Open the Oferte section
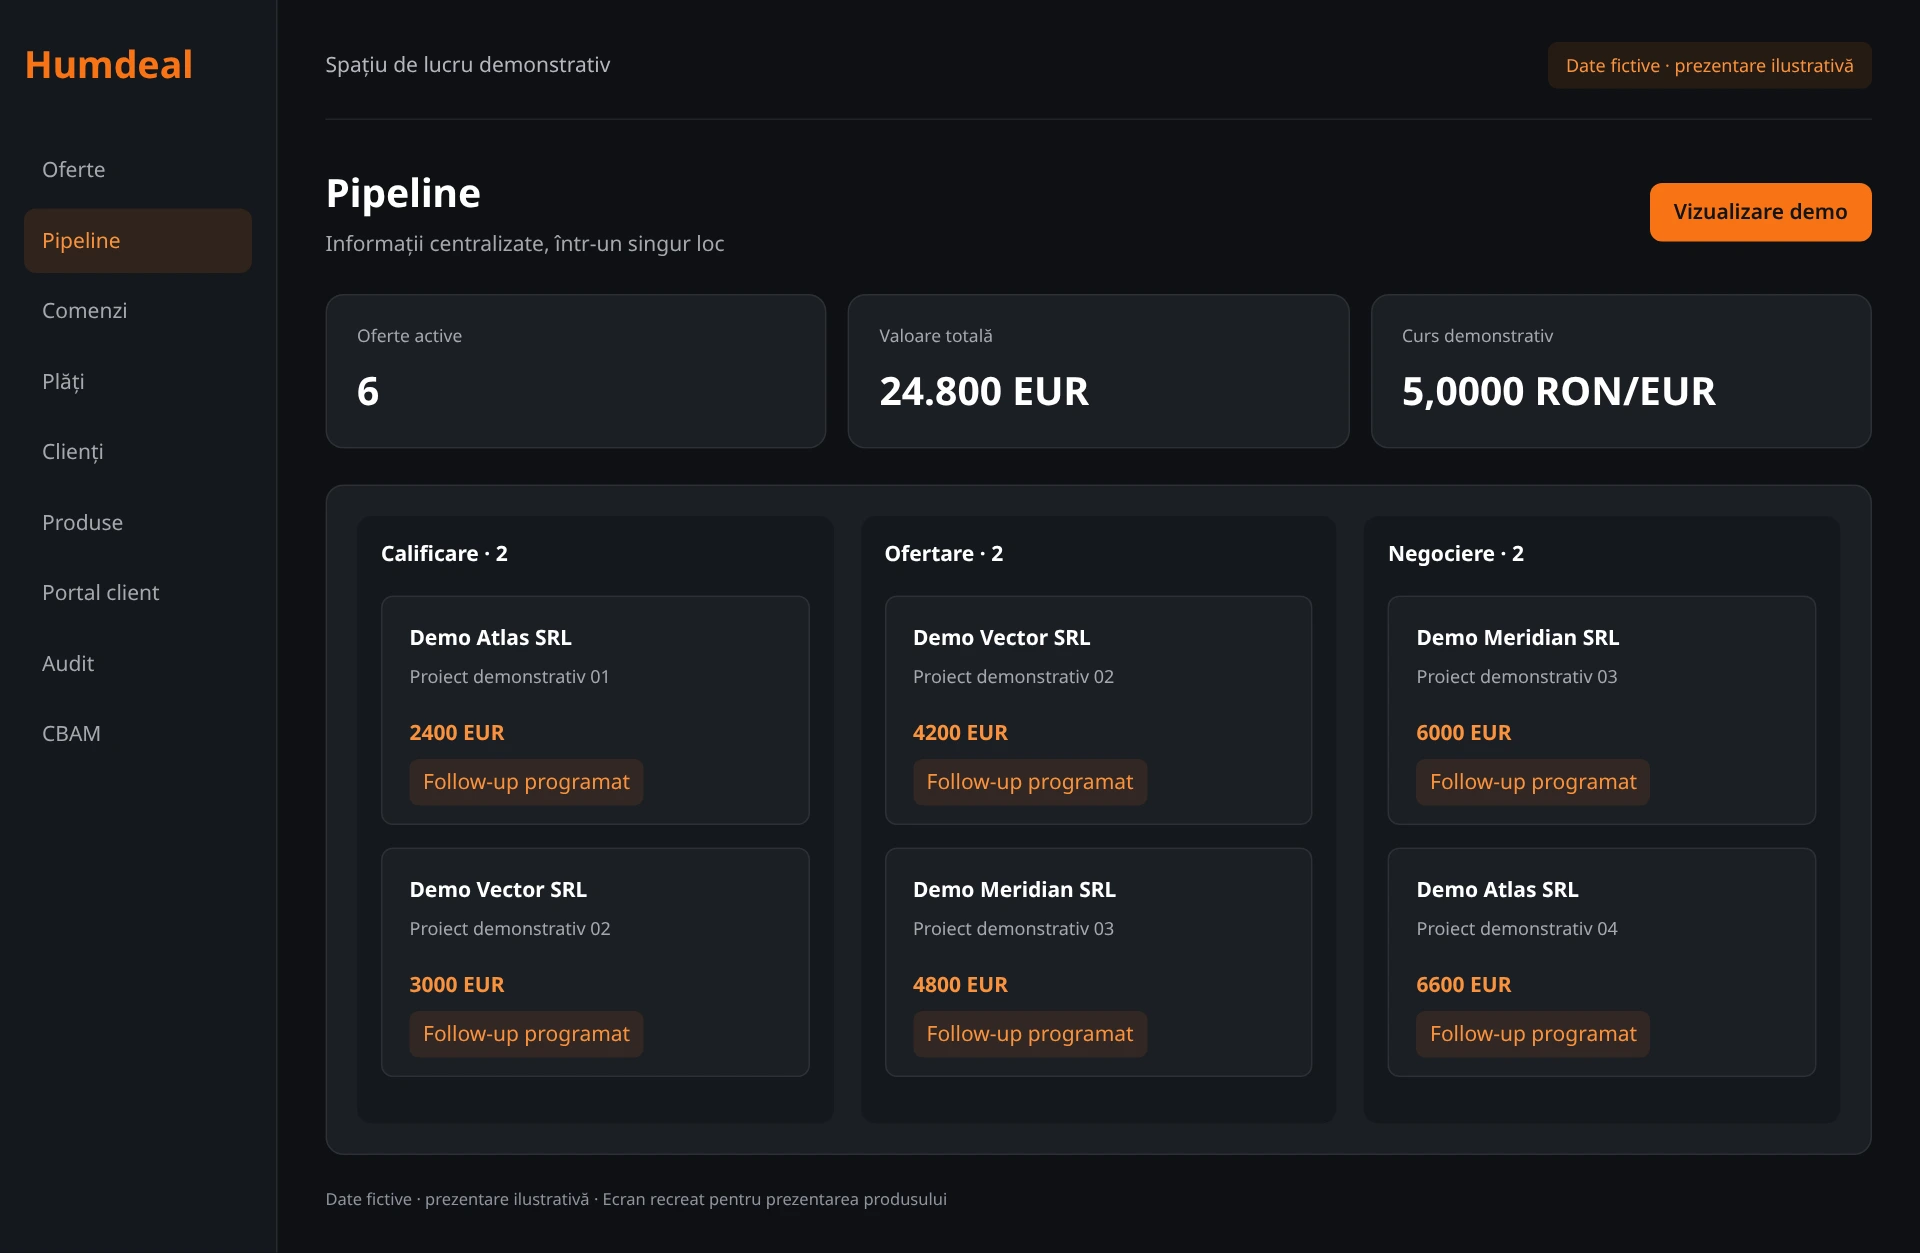 tap(138, 170)
